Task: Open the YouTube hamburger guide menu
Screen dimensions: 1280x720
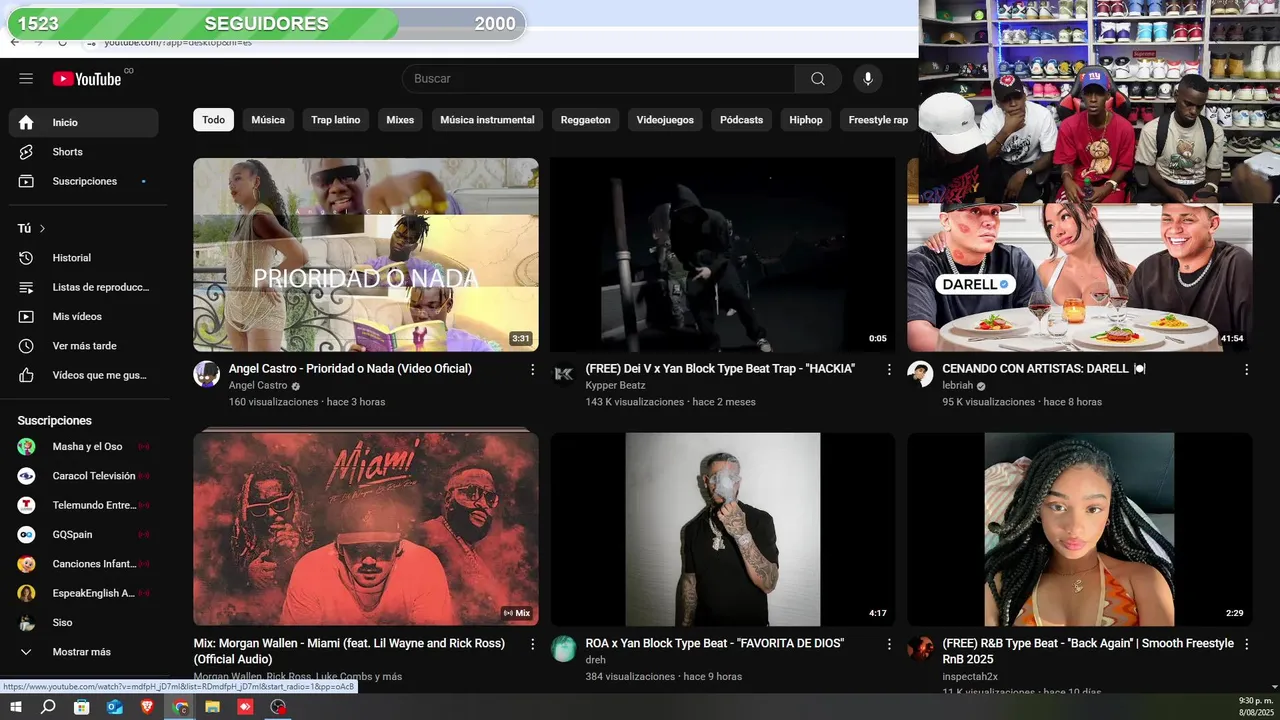Action: coord(26,79)
